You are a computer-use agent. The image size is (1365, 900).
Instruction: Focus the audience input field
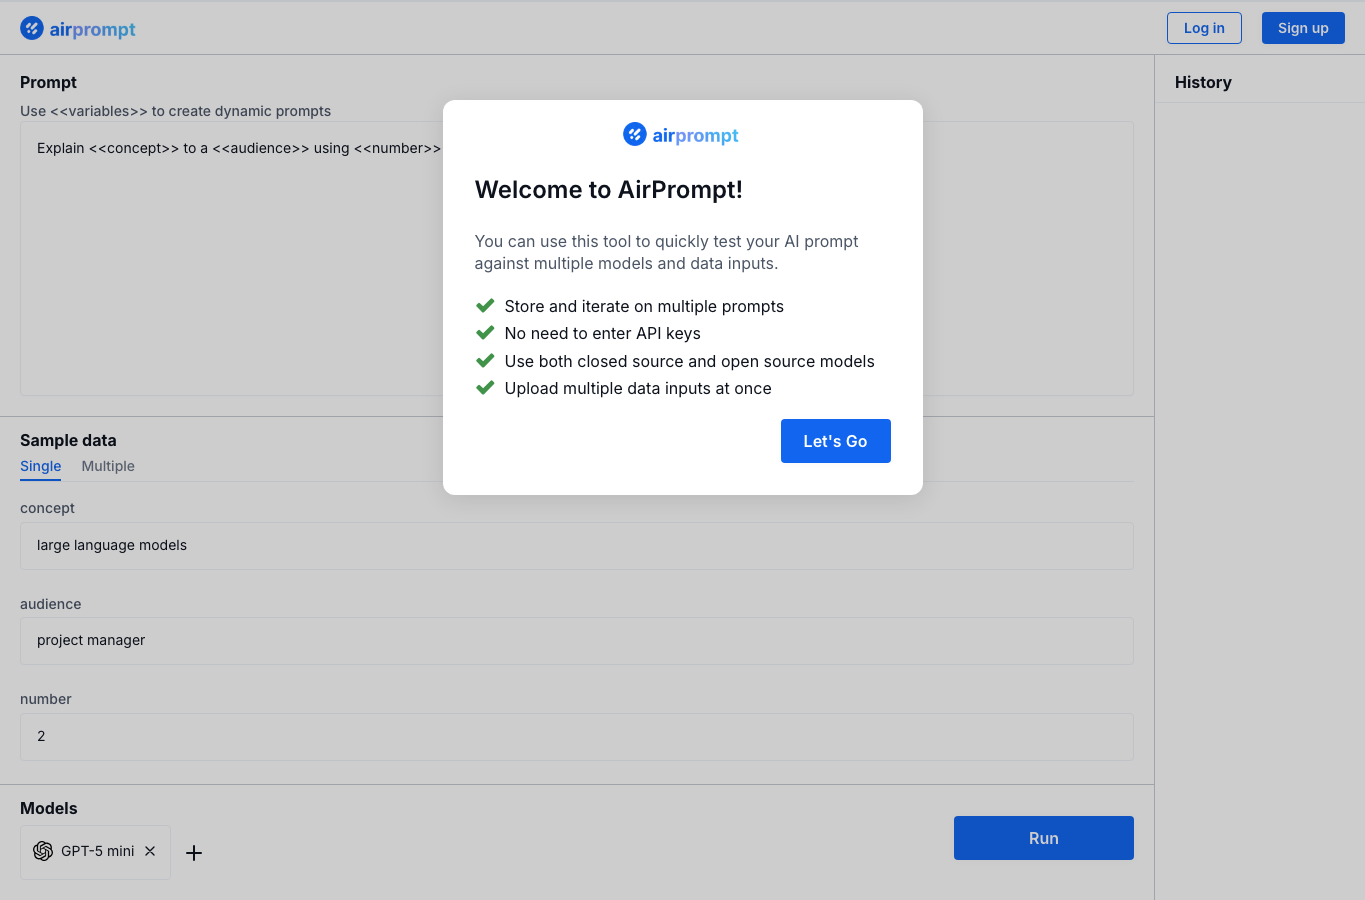577,641
